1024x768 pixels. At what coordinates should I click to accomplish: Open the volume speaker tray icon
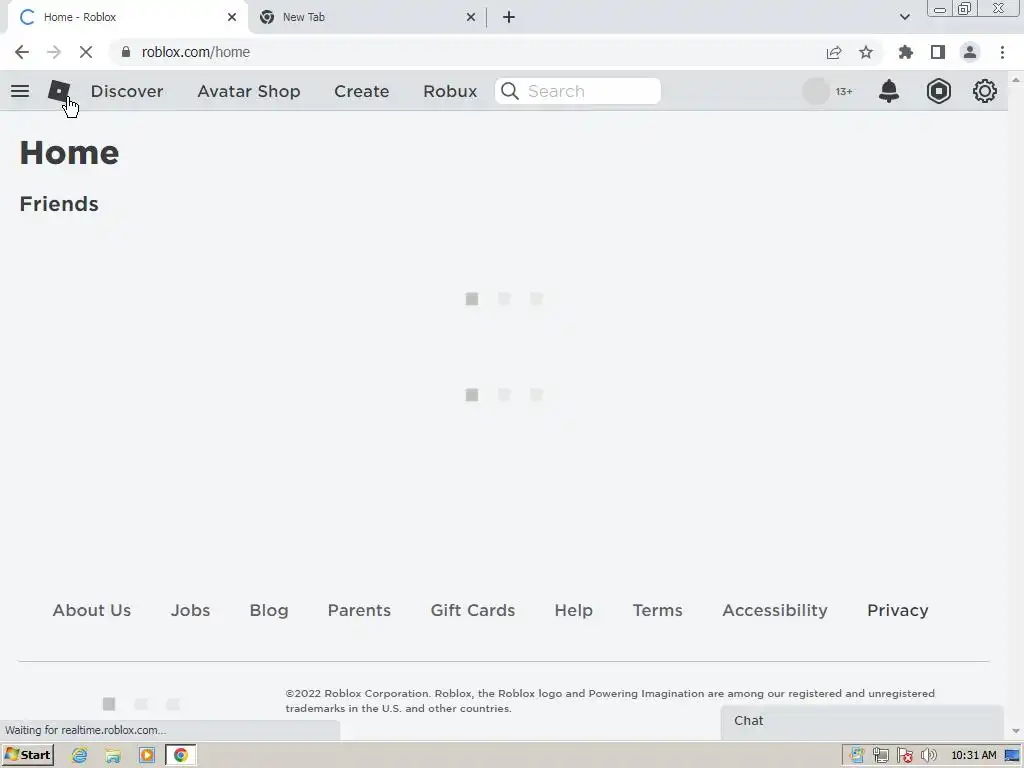click(x=929, y=756)
